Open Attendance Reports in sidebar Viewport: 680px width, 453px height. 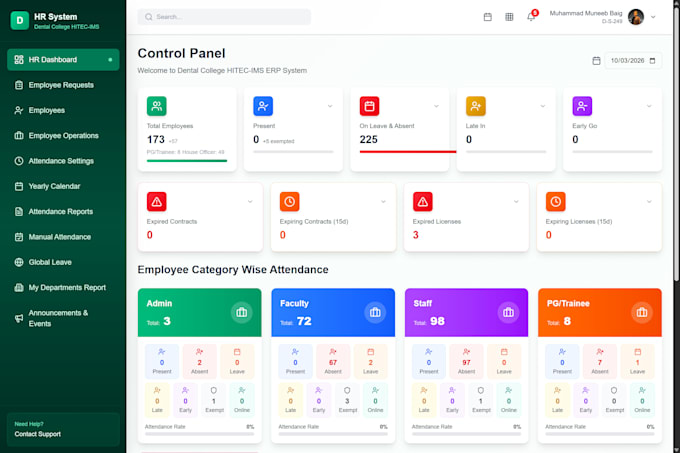pyautogui.click(x=63, y=212)
